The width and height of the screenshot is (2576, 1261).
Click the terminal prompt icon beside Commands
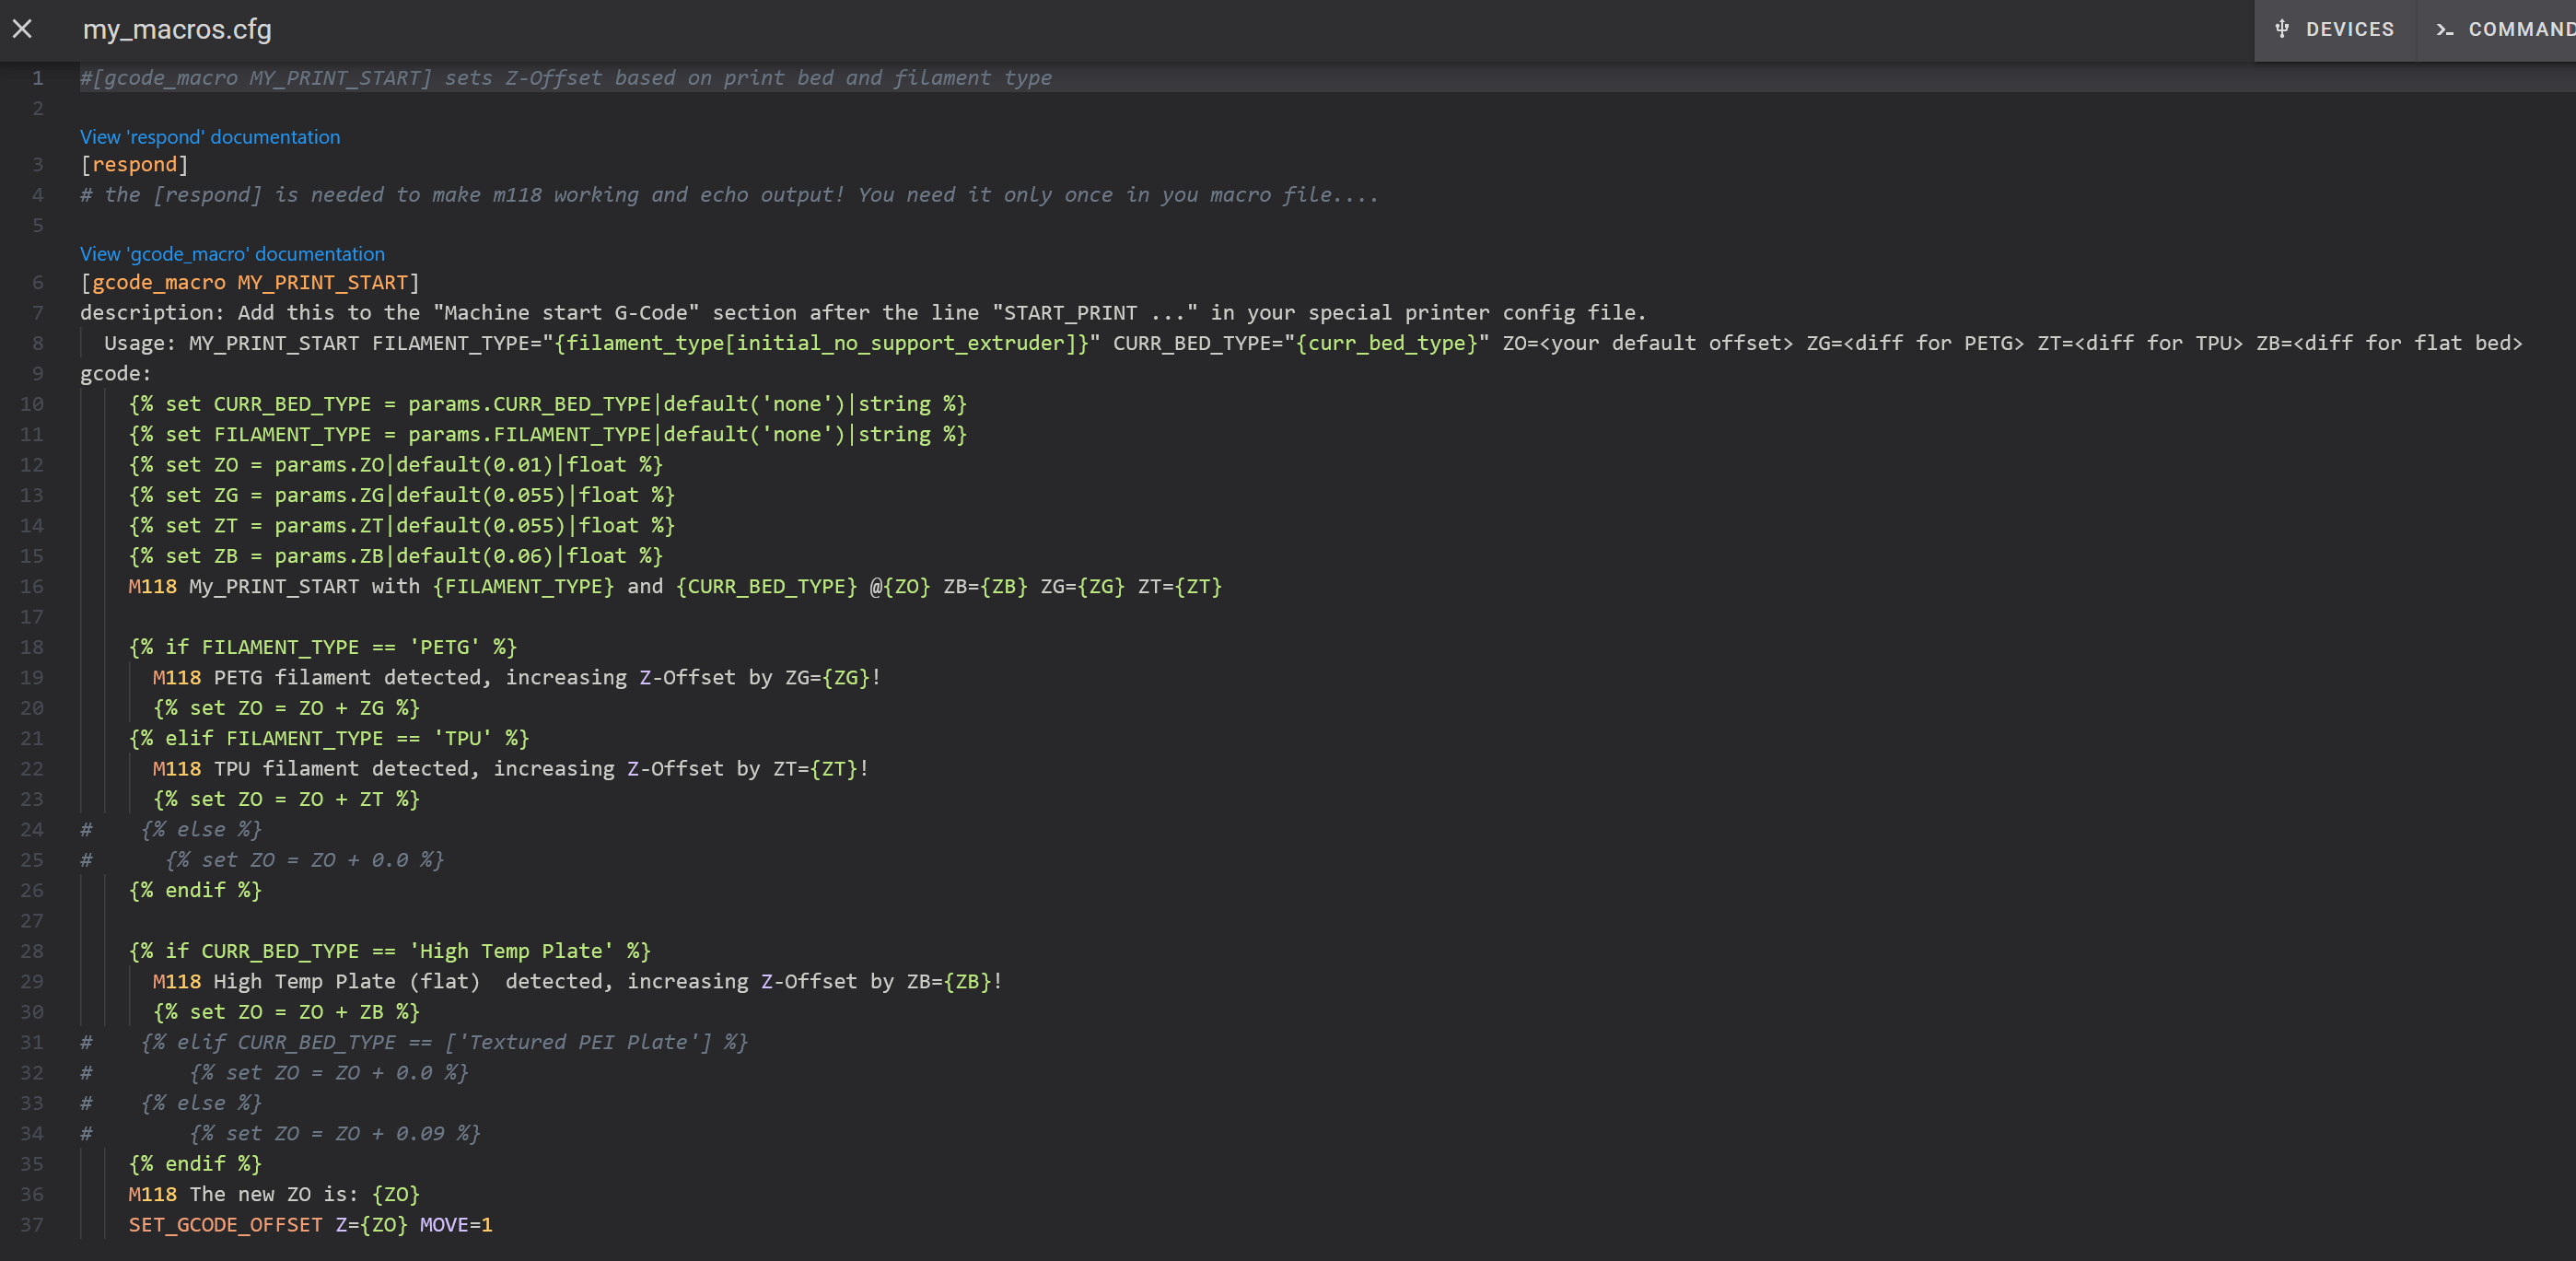2444,30
